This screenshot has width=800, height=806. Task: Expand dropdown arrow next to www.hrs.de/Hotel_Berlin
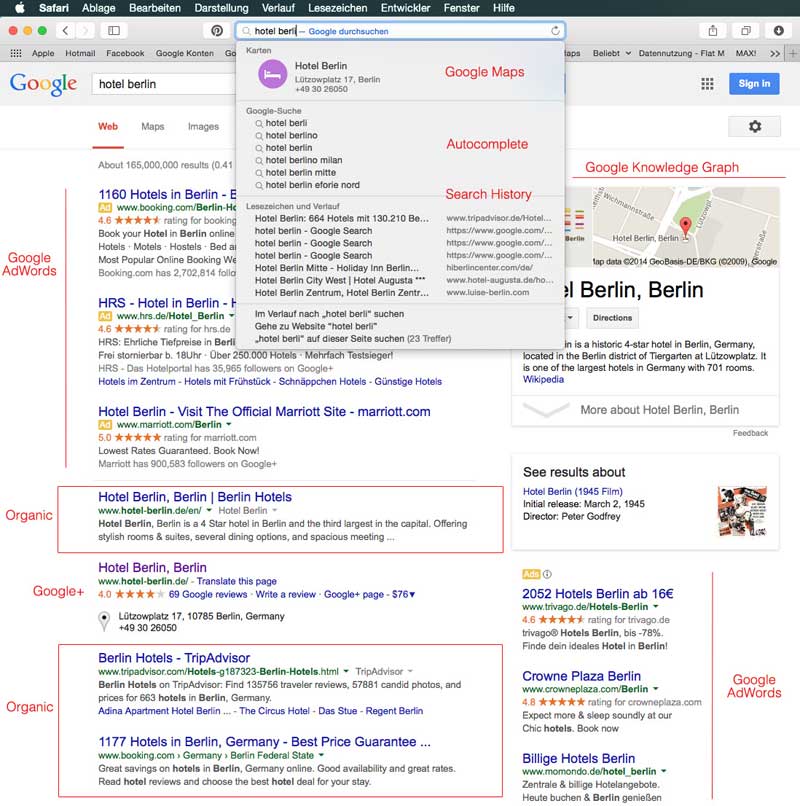pyautogui.click(x=231, y=316)
